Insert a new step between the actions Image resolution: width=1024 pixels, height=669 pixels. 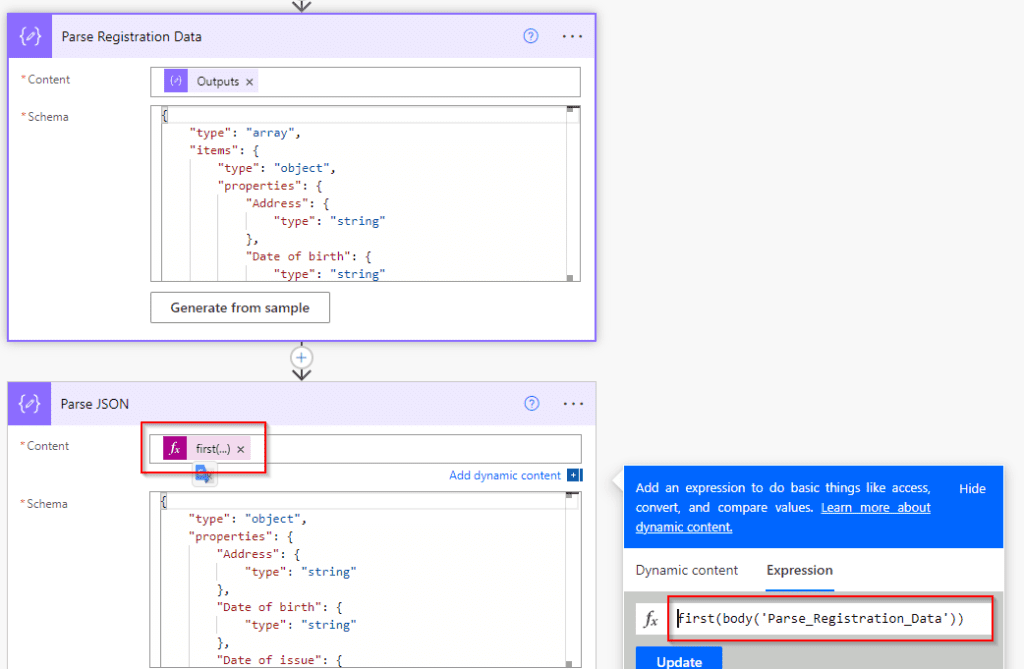[x=301, y=357]
